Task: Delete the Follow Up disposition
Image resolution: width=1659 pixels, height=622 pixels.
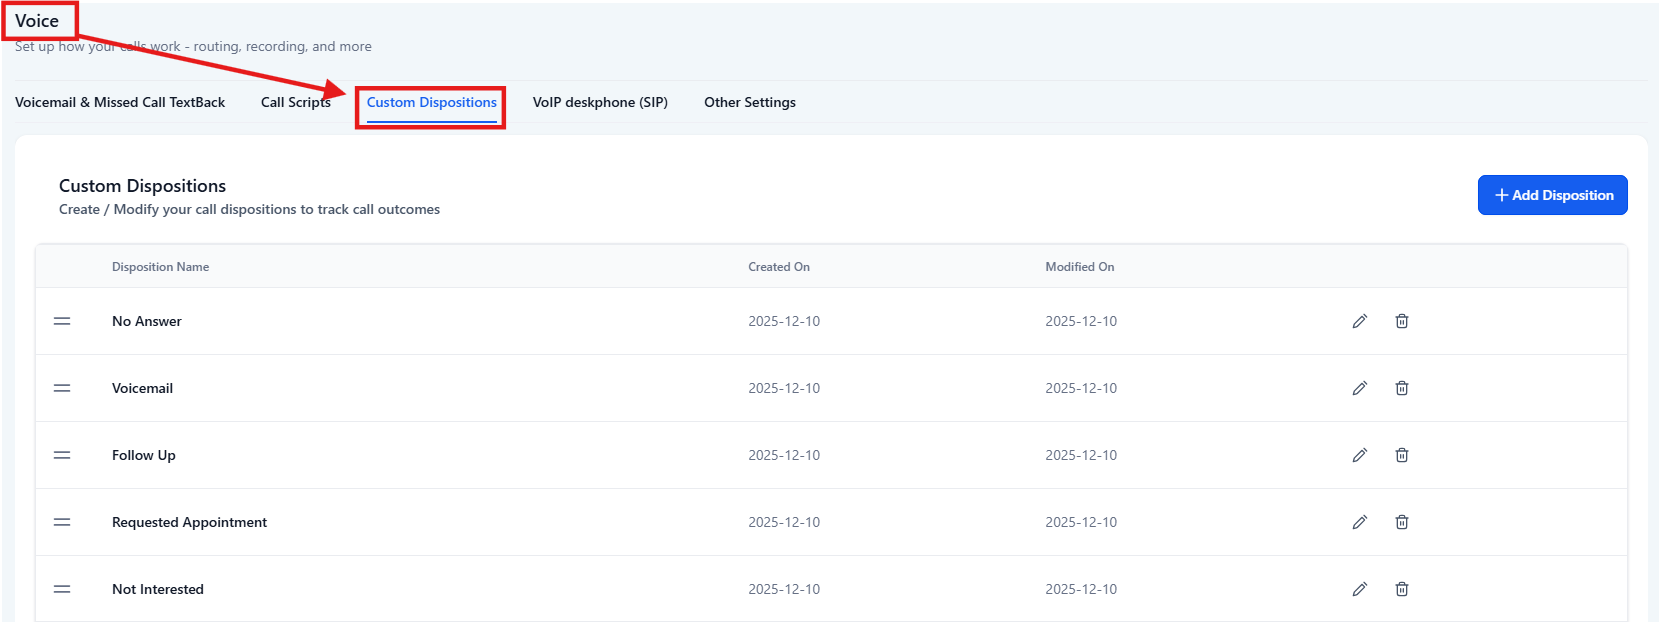Action: [1402, 455]
